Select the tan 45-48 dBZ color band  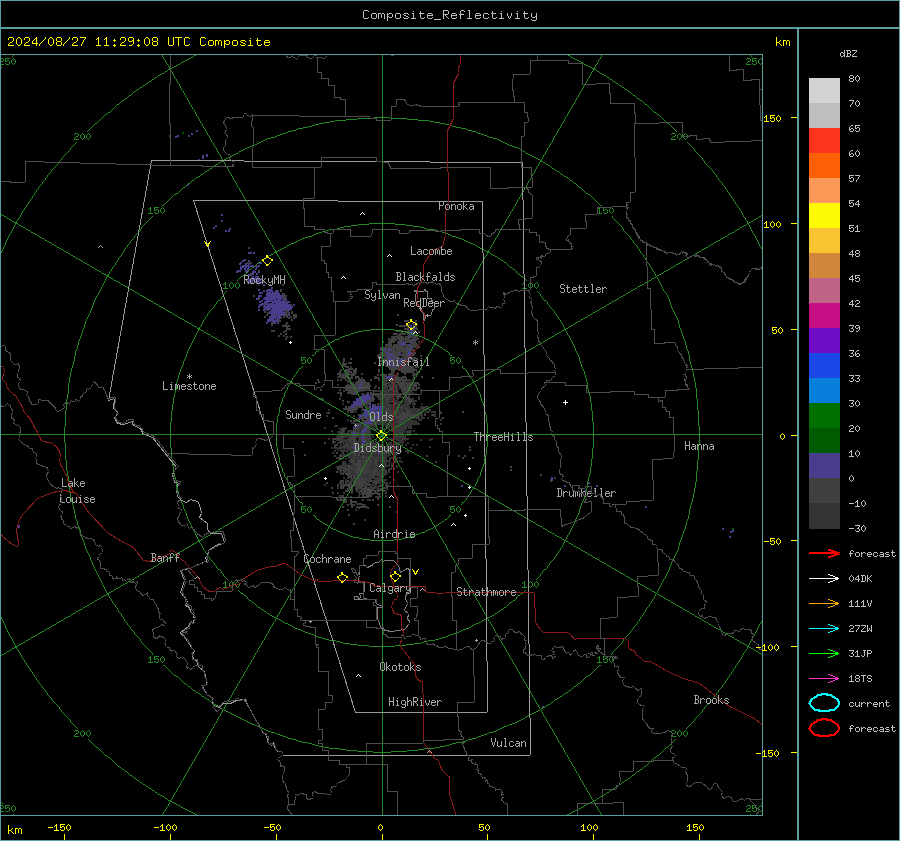824,266
